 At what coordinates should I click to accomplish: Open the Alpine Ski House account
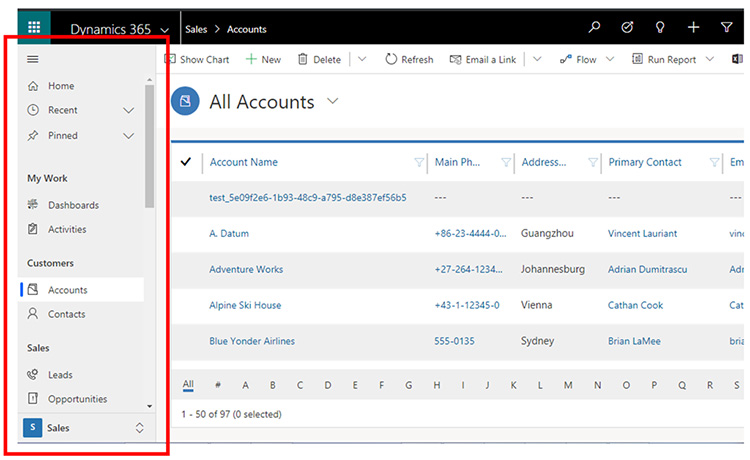click(245, 305)
